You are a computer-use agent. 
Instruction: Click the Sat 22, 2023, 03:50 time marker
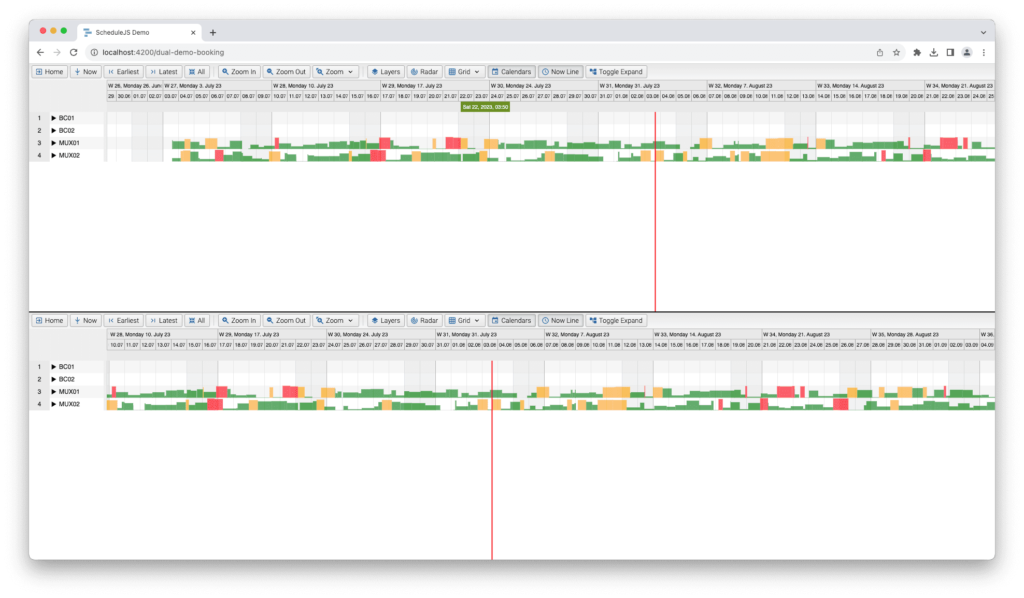coord(487,104)
